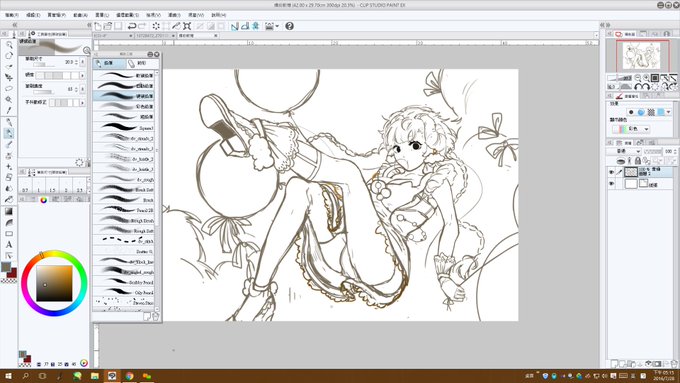Image resolution: width=680 pixels, height=383 pixels.
Task: Expand the layer effect options arrow
Action: [x=668, y=112]
